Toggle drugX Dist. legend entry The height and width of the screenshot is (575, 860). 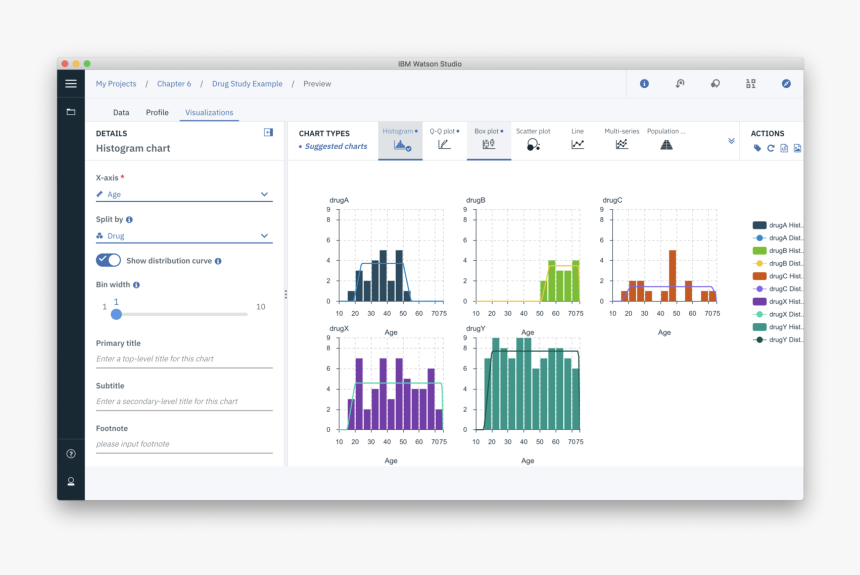(x=777, y=314)
